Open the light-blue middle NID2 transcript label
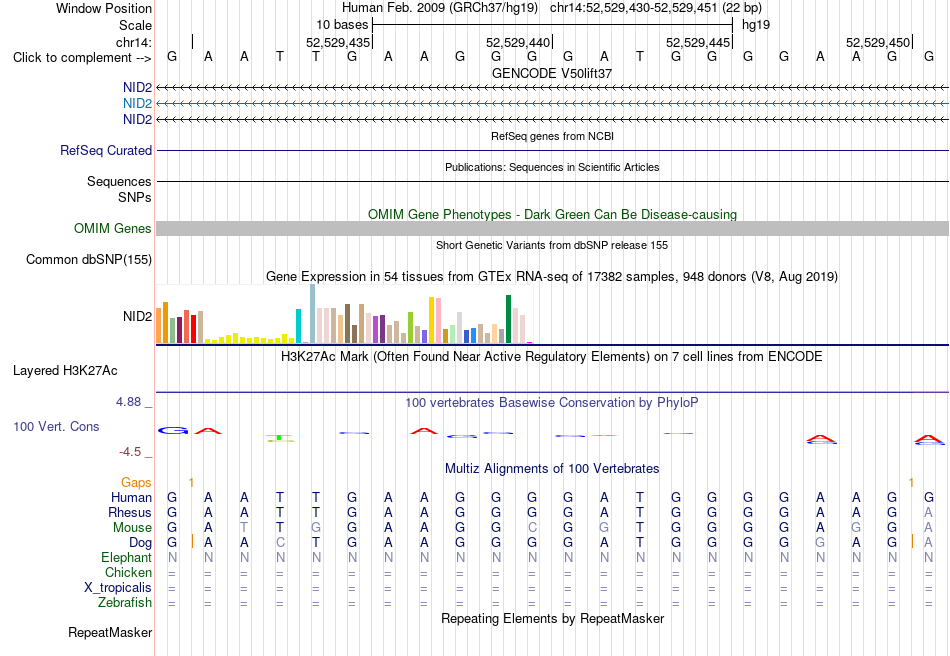Image resolution: width=950 pixels, height=656 pixels. [x=138, y=104]
